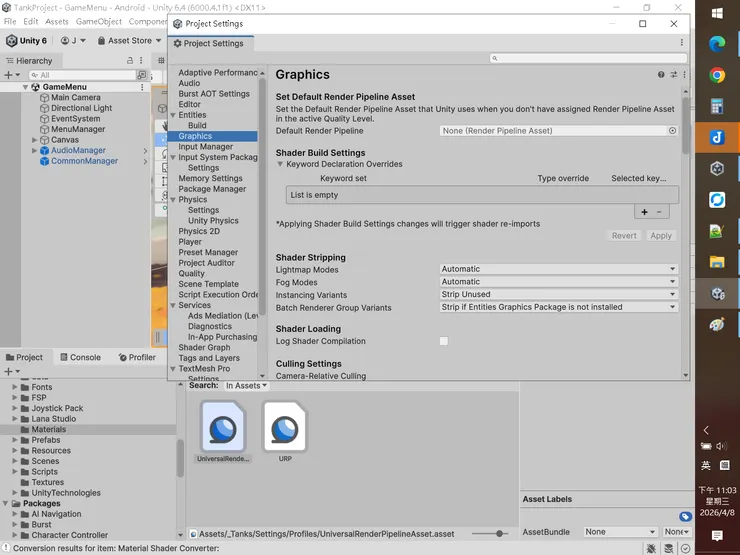Open the AssetBundle name dropdown
This screenshot has width=740, height=555.
[620, 532]
